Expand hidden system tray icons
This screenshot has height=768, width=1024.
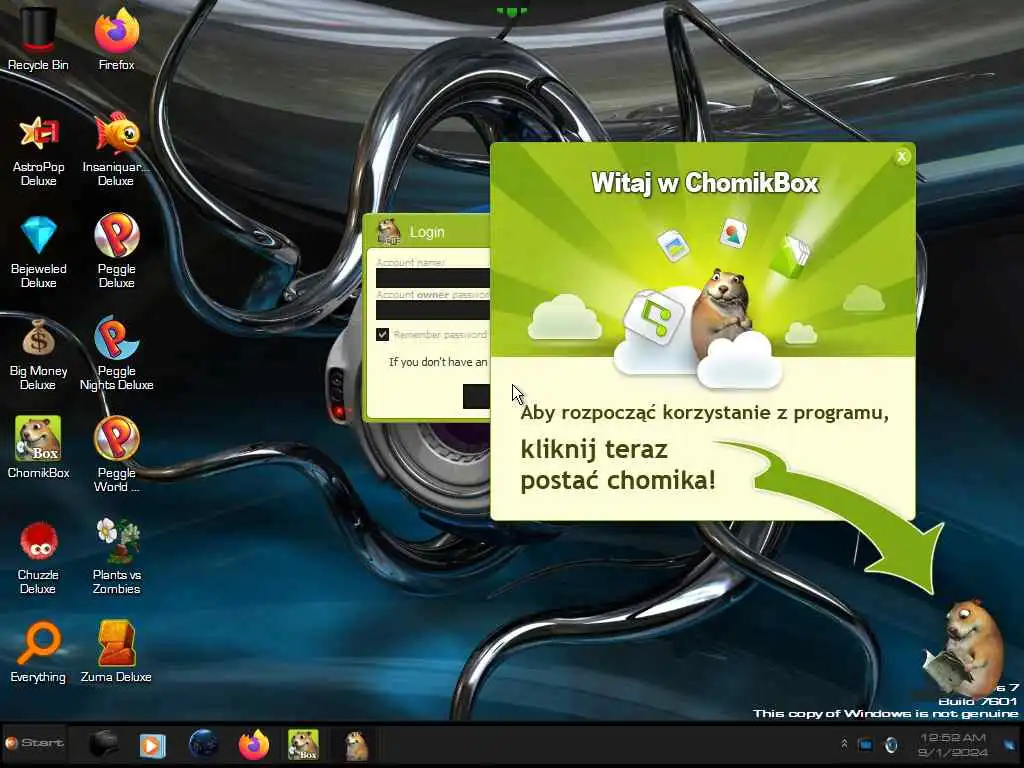pos(844,744)
